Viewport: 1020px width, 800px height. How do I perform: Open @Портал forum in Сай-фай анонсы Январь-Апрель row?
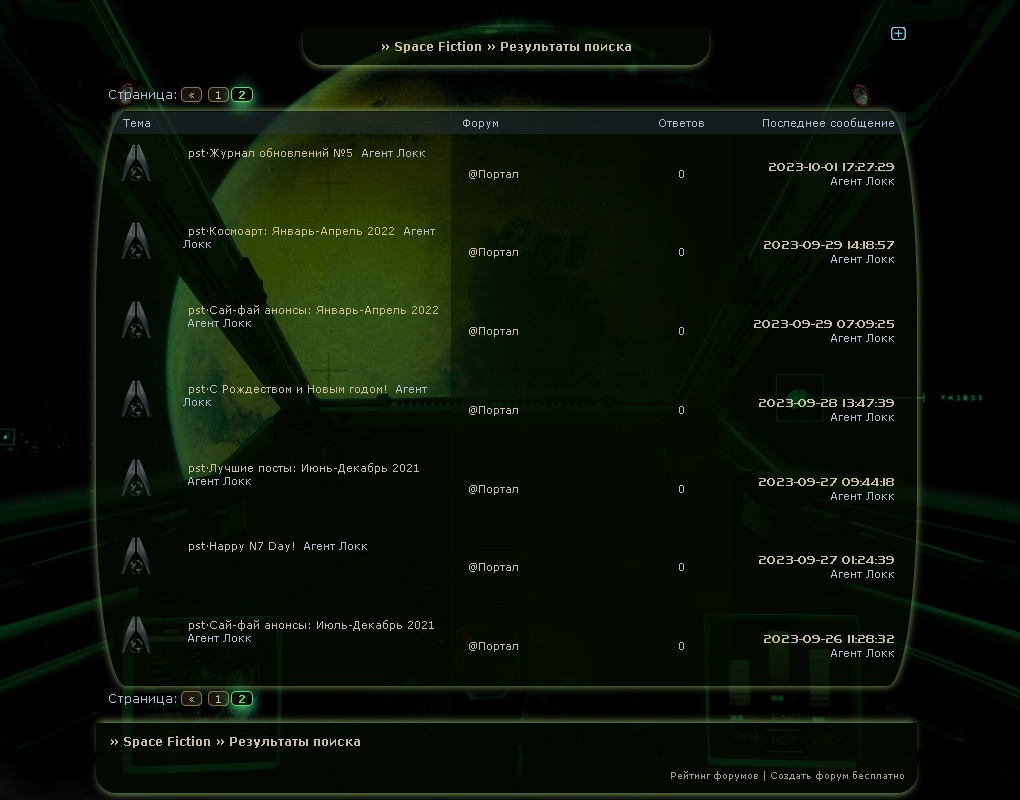click(x=493, y=331)
